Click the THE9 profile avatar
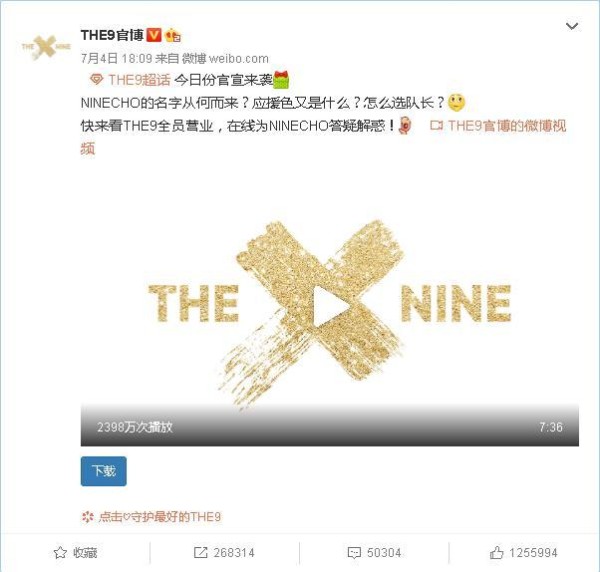The image size is (600, 572). click(x=46, y=47)
